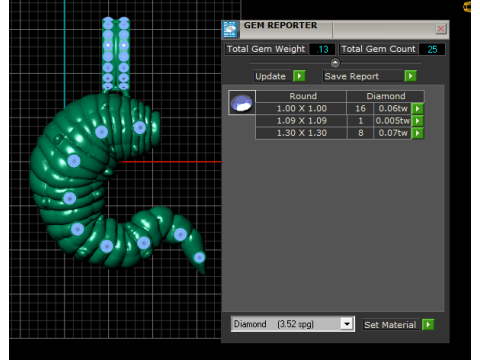This screenshot has height=360, width=480.
Task: Open the Diamond (3.52 spg) material dropdown
Action: pos(347,324)
